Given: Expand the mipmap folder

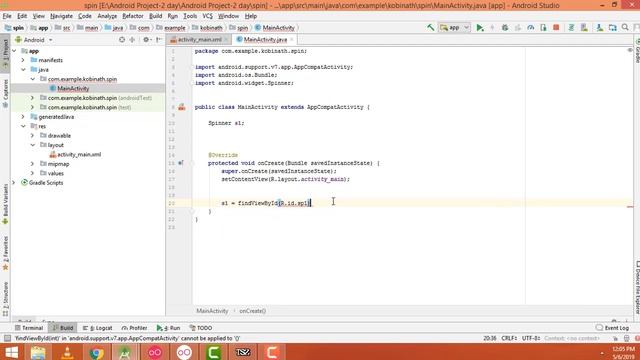Looking at the screenshot, I should pos(33,164).
